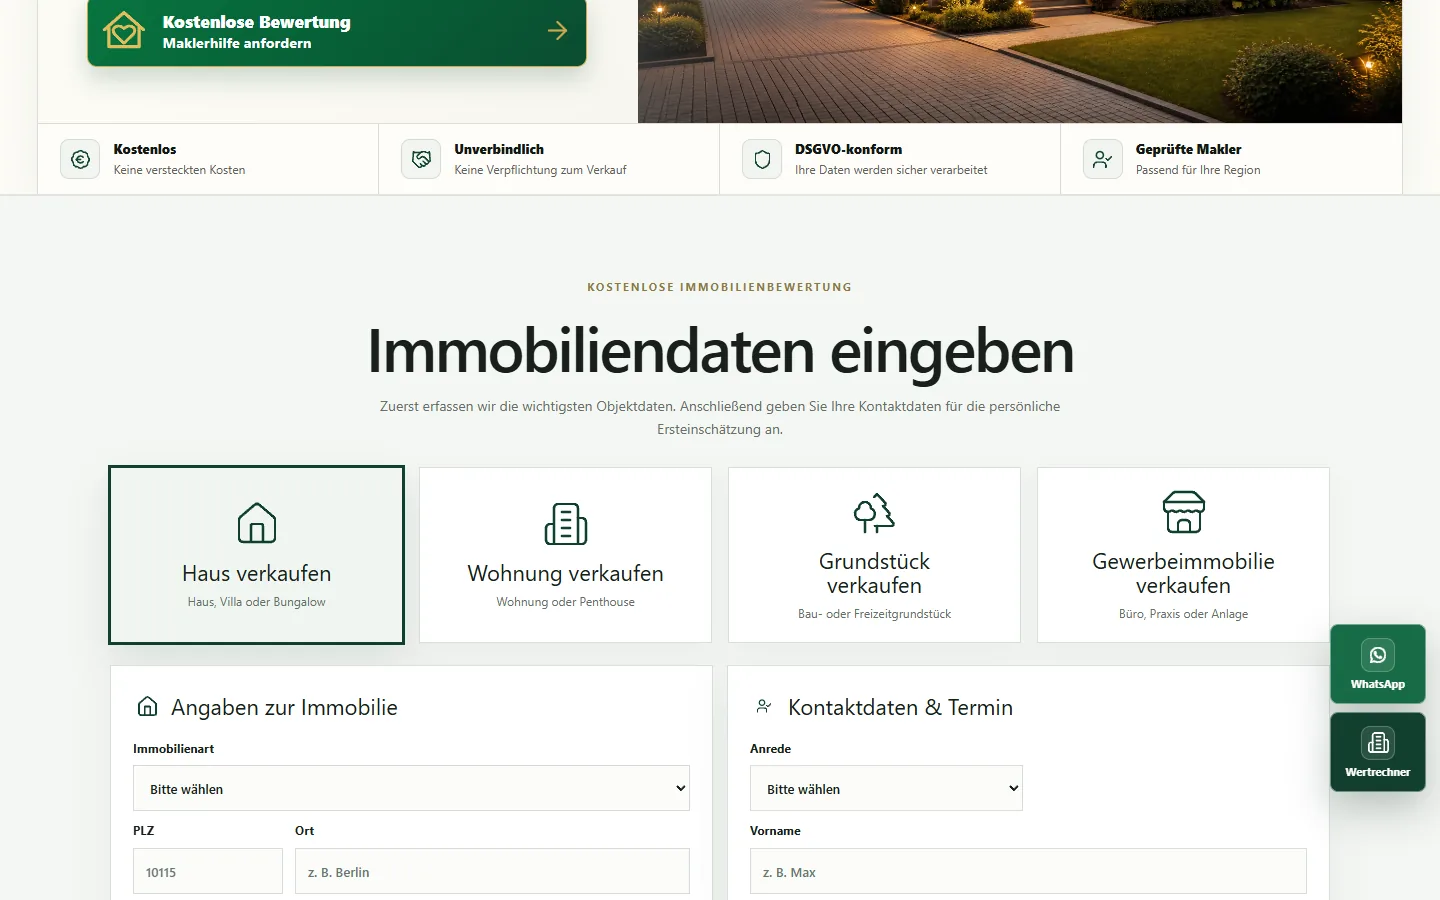Click Keine Verpflichtung zum Verkauf text
The height and width of the screenshot is (900, 1440).
click(540, 170)
